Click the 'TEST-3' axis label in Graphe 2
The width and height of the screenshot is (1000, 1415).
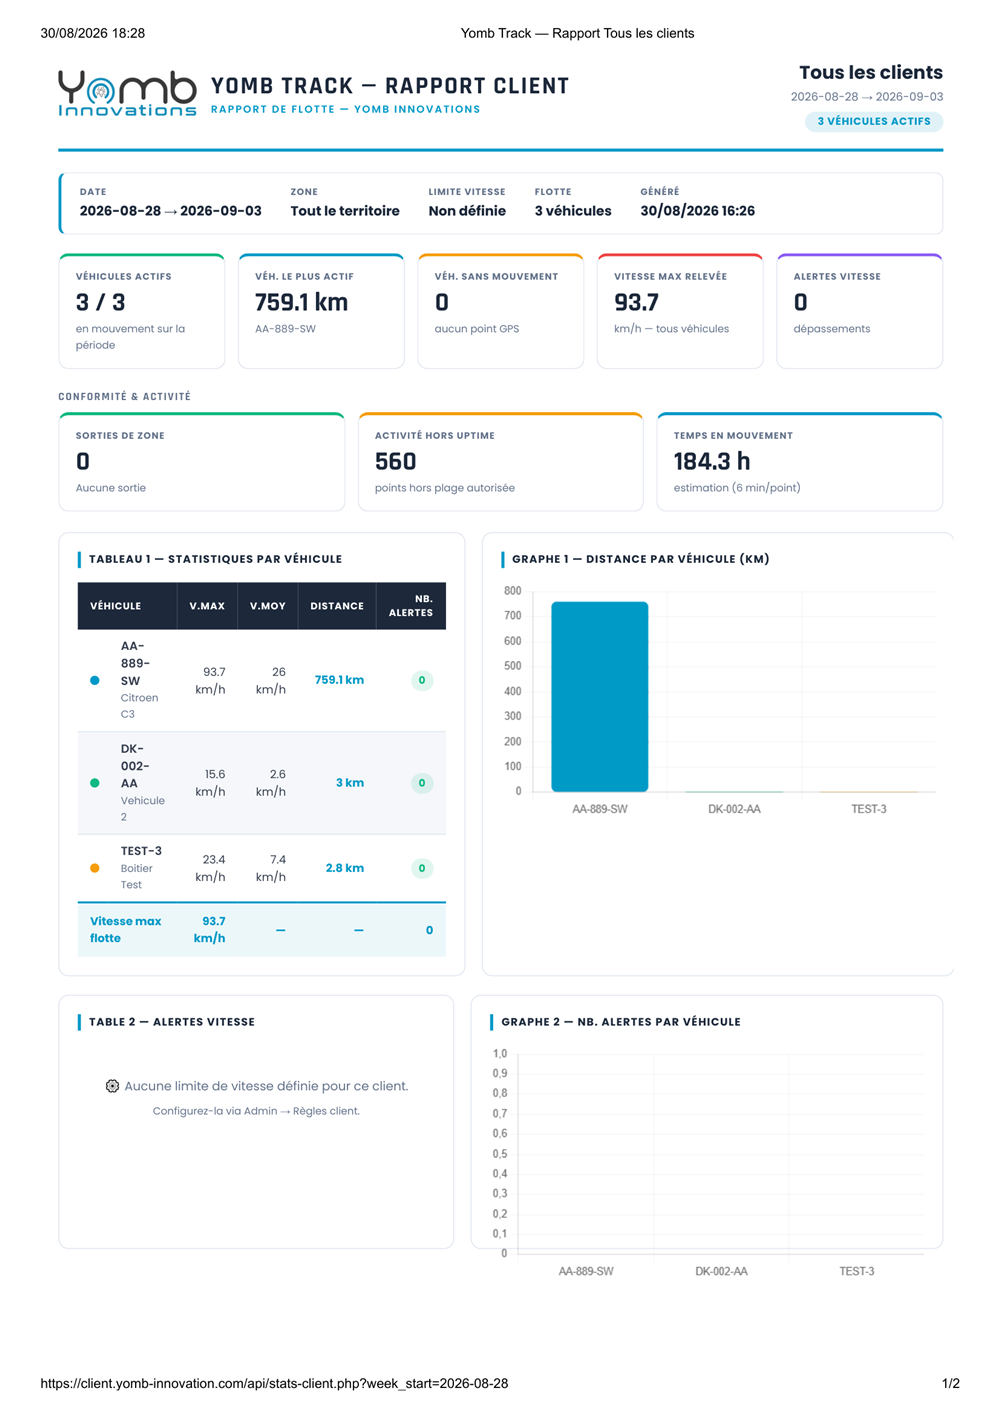coord(857,1271)
